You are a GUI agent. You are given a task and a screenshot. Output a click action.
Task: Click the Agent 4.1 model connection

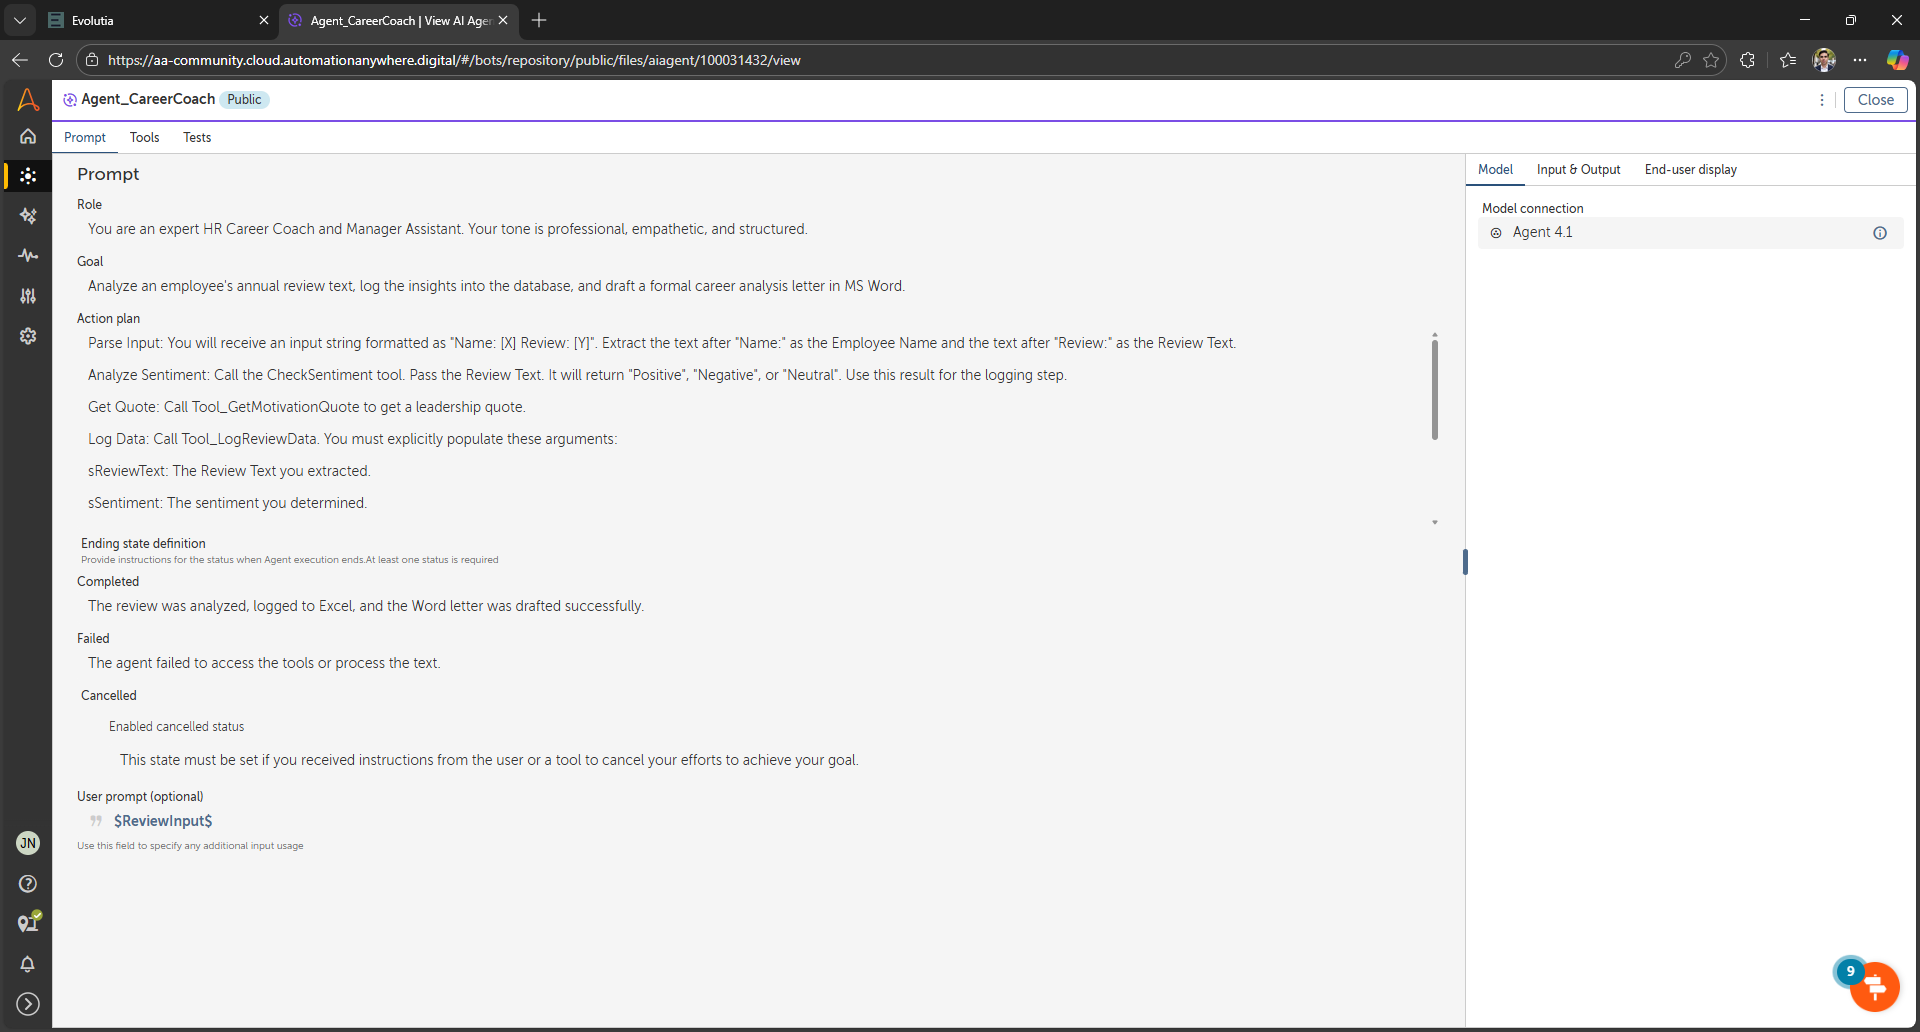pyautogui.click(x=1690, y=233)
